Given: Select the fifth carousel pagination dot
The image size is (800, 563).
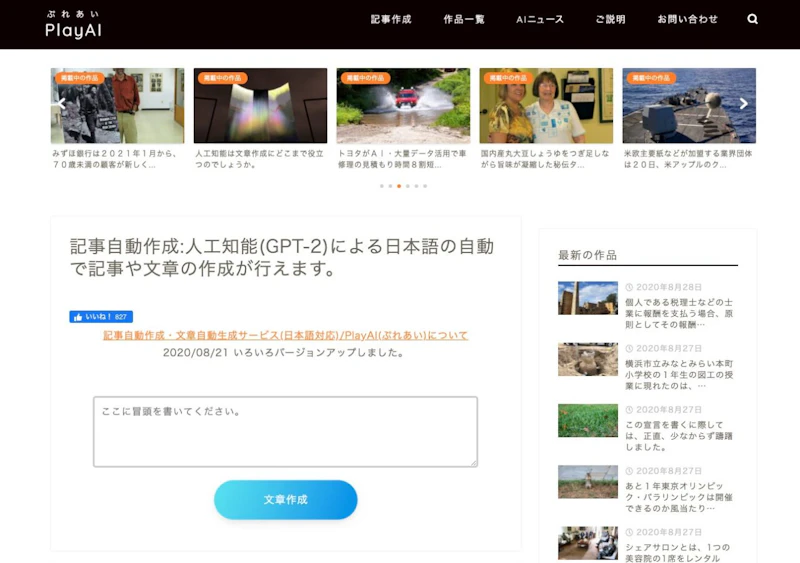Looking at the screenshot, I should [416, 186].
